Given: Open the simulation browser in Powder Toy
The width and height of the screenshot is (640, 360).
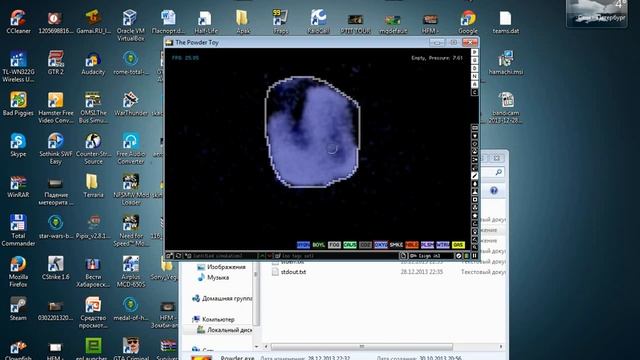Looking at the screenshot, I should [169, 256].
